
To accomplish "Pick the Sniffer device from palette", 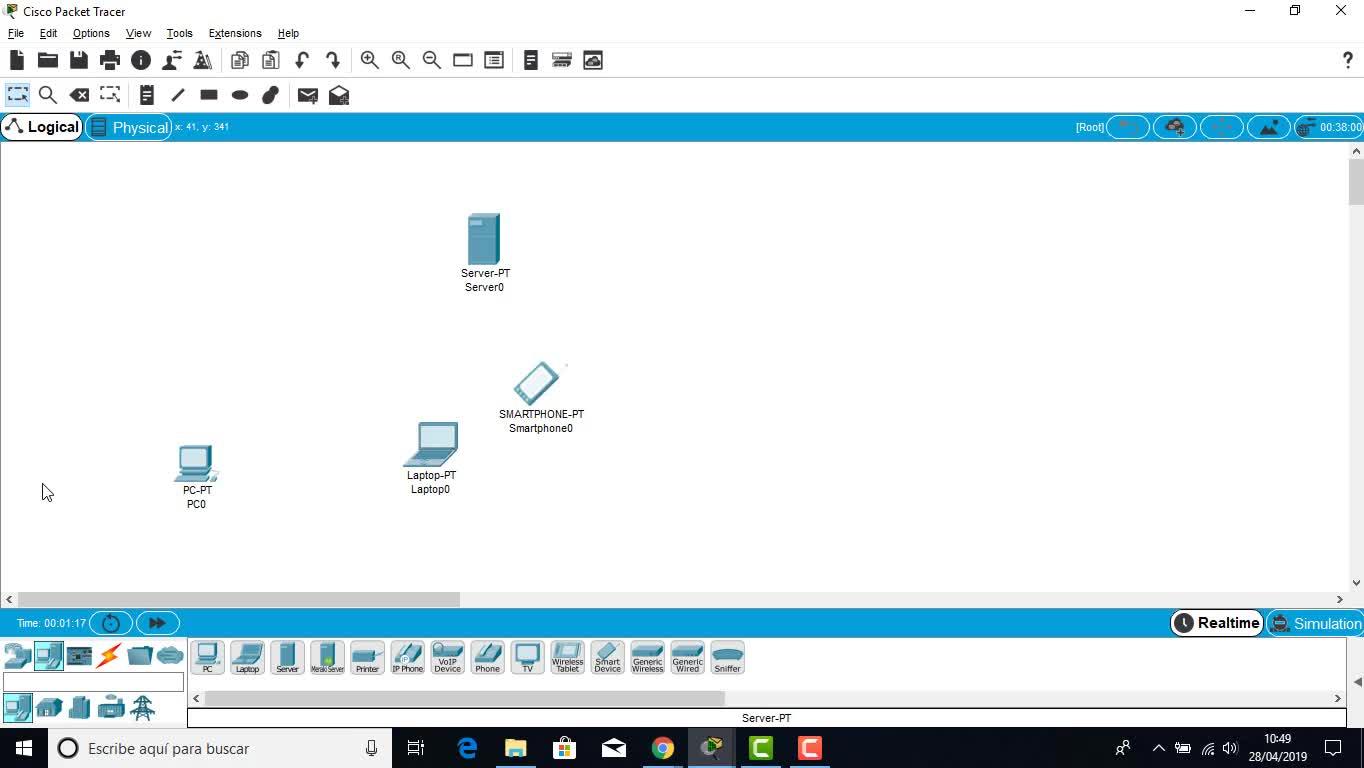I will [x=727, y=657].
